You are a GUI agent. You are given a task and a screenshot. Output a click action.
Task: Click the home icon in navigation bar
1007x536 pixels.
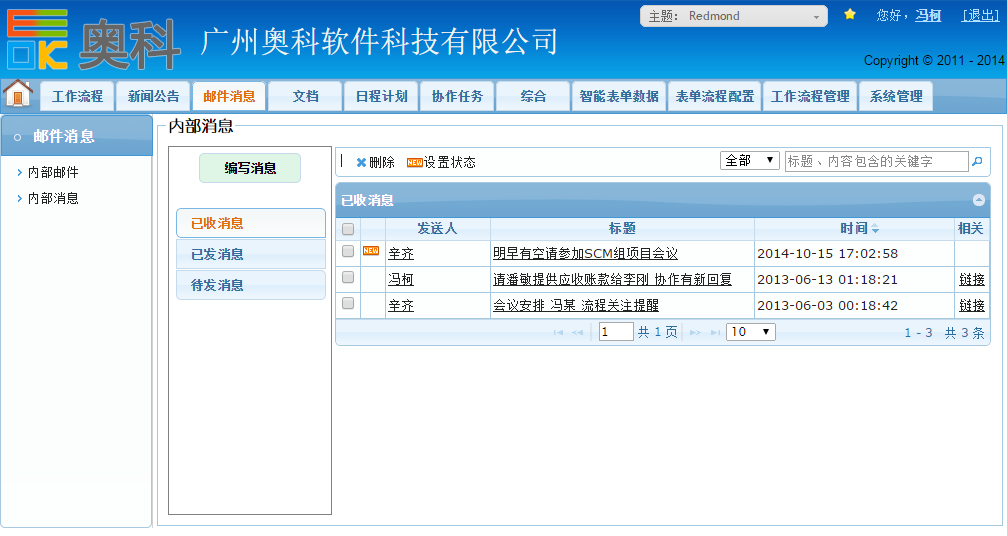click(x=18, y=95)
